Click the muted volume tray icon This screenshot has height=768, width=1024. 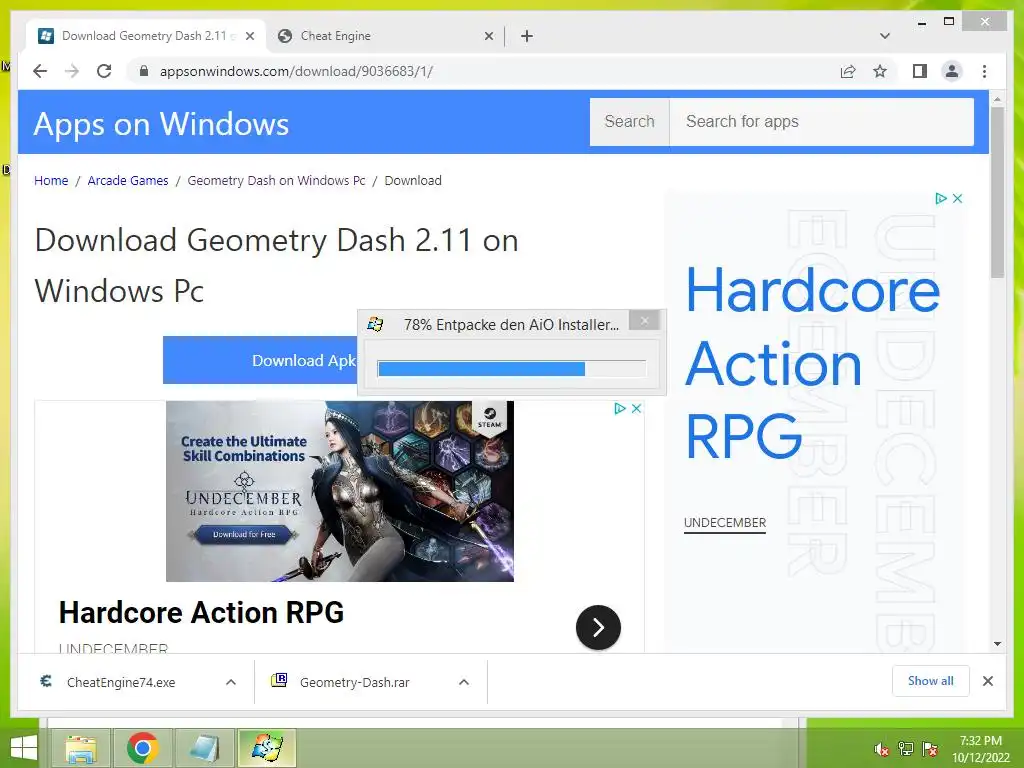pos(882,749)
